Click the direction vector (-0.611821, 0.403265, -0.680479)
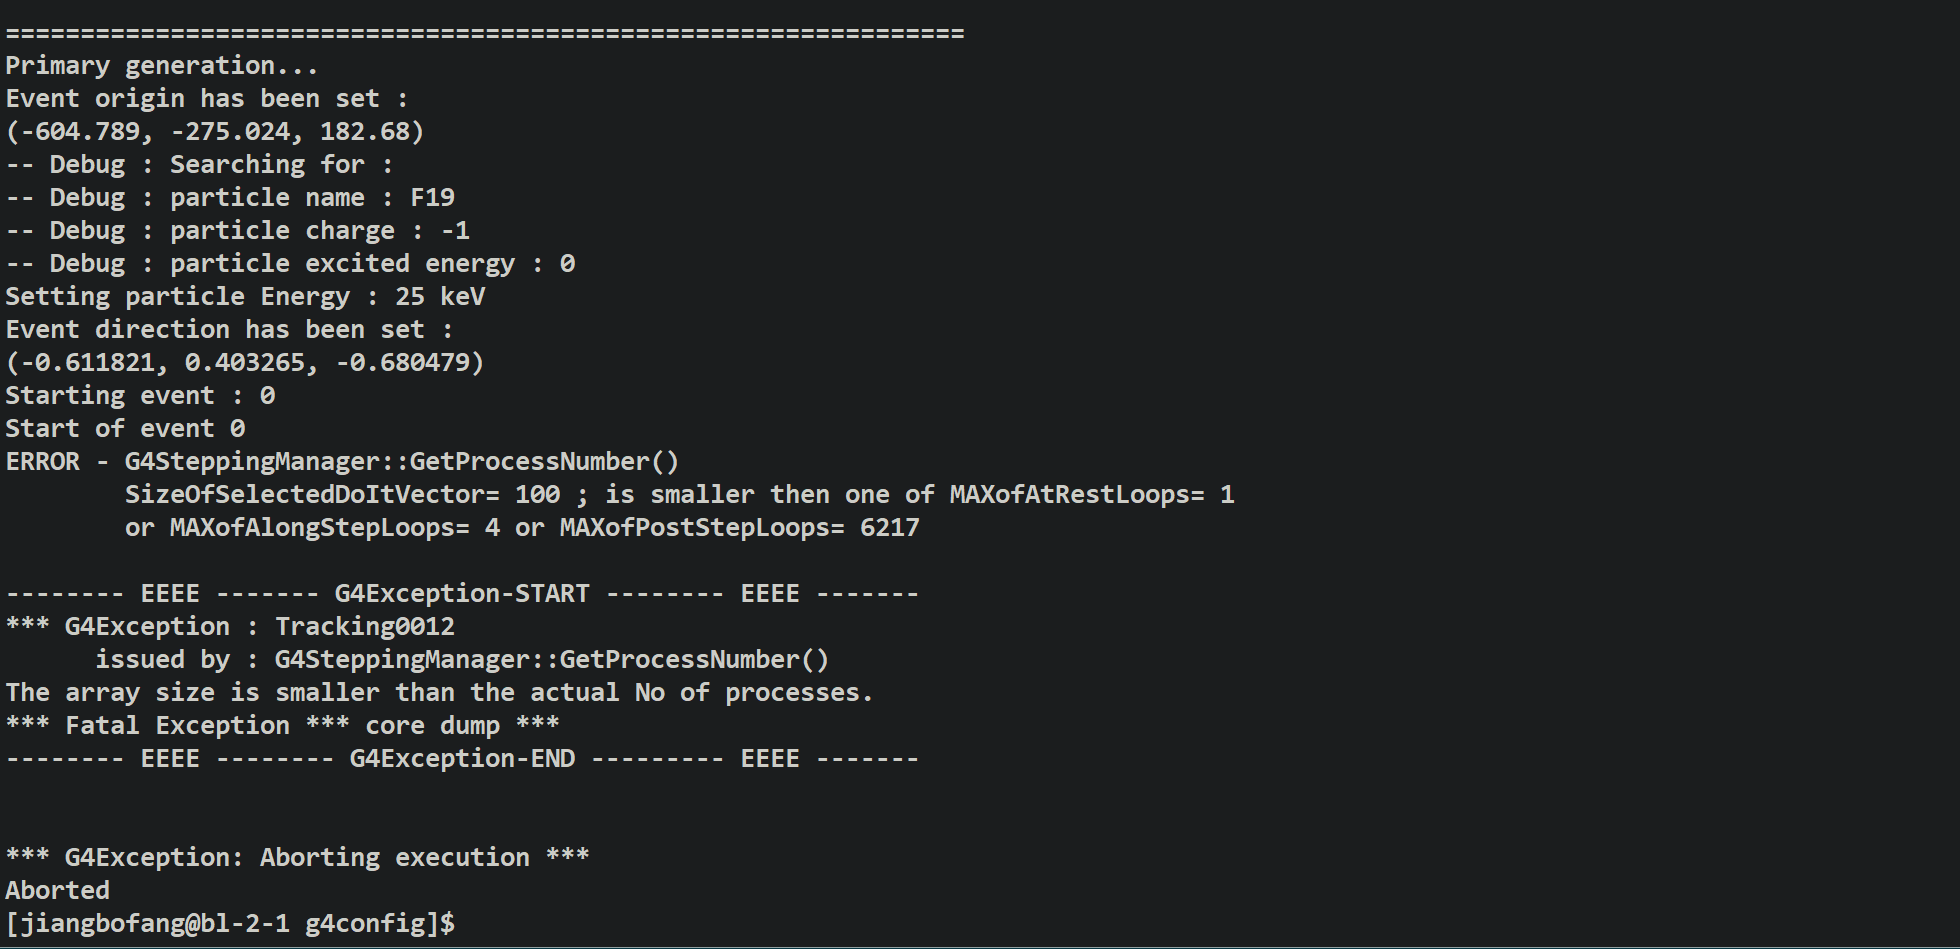The image size is (1960, 949). point(245,362)
